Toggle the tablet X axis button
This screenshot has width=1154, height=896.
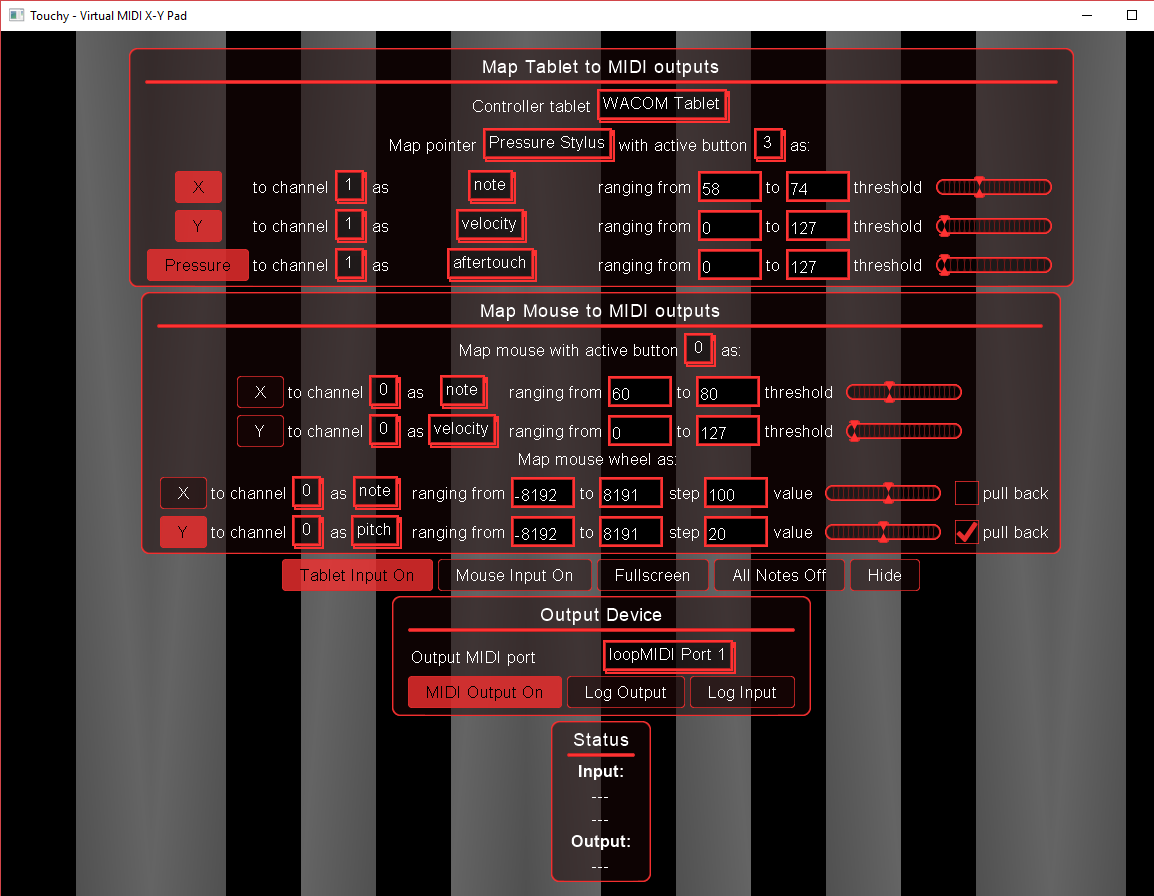tap(198, 187)
